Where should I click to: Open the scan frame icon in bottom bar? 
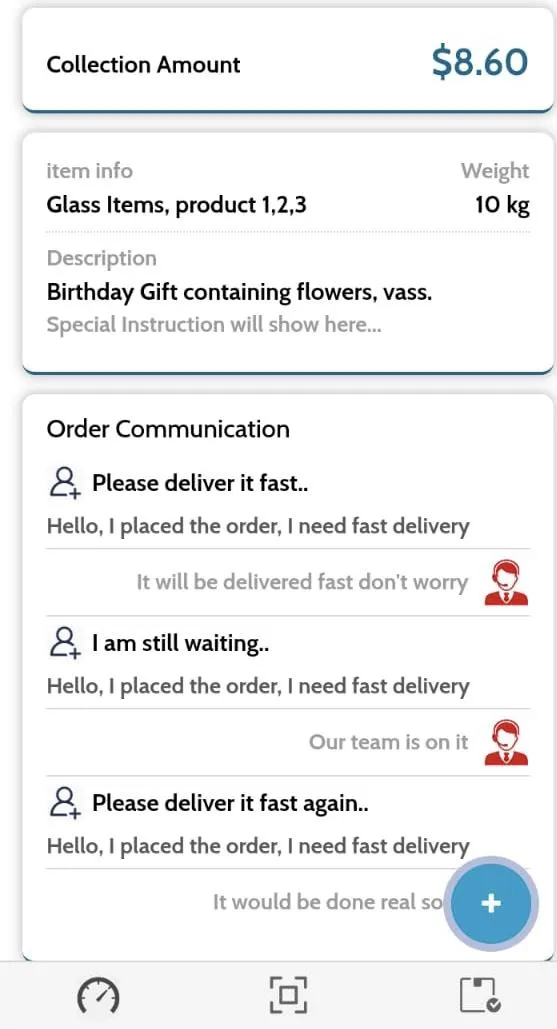click(x=288, y=996)
